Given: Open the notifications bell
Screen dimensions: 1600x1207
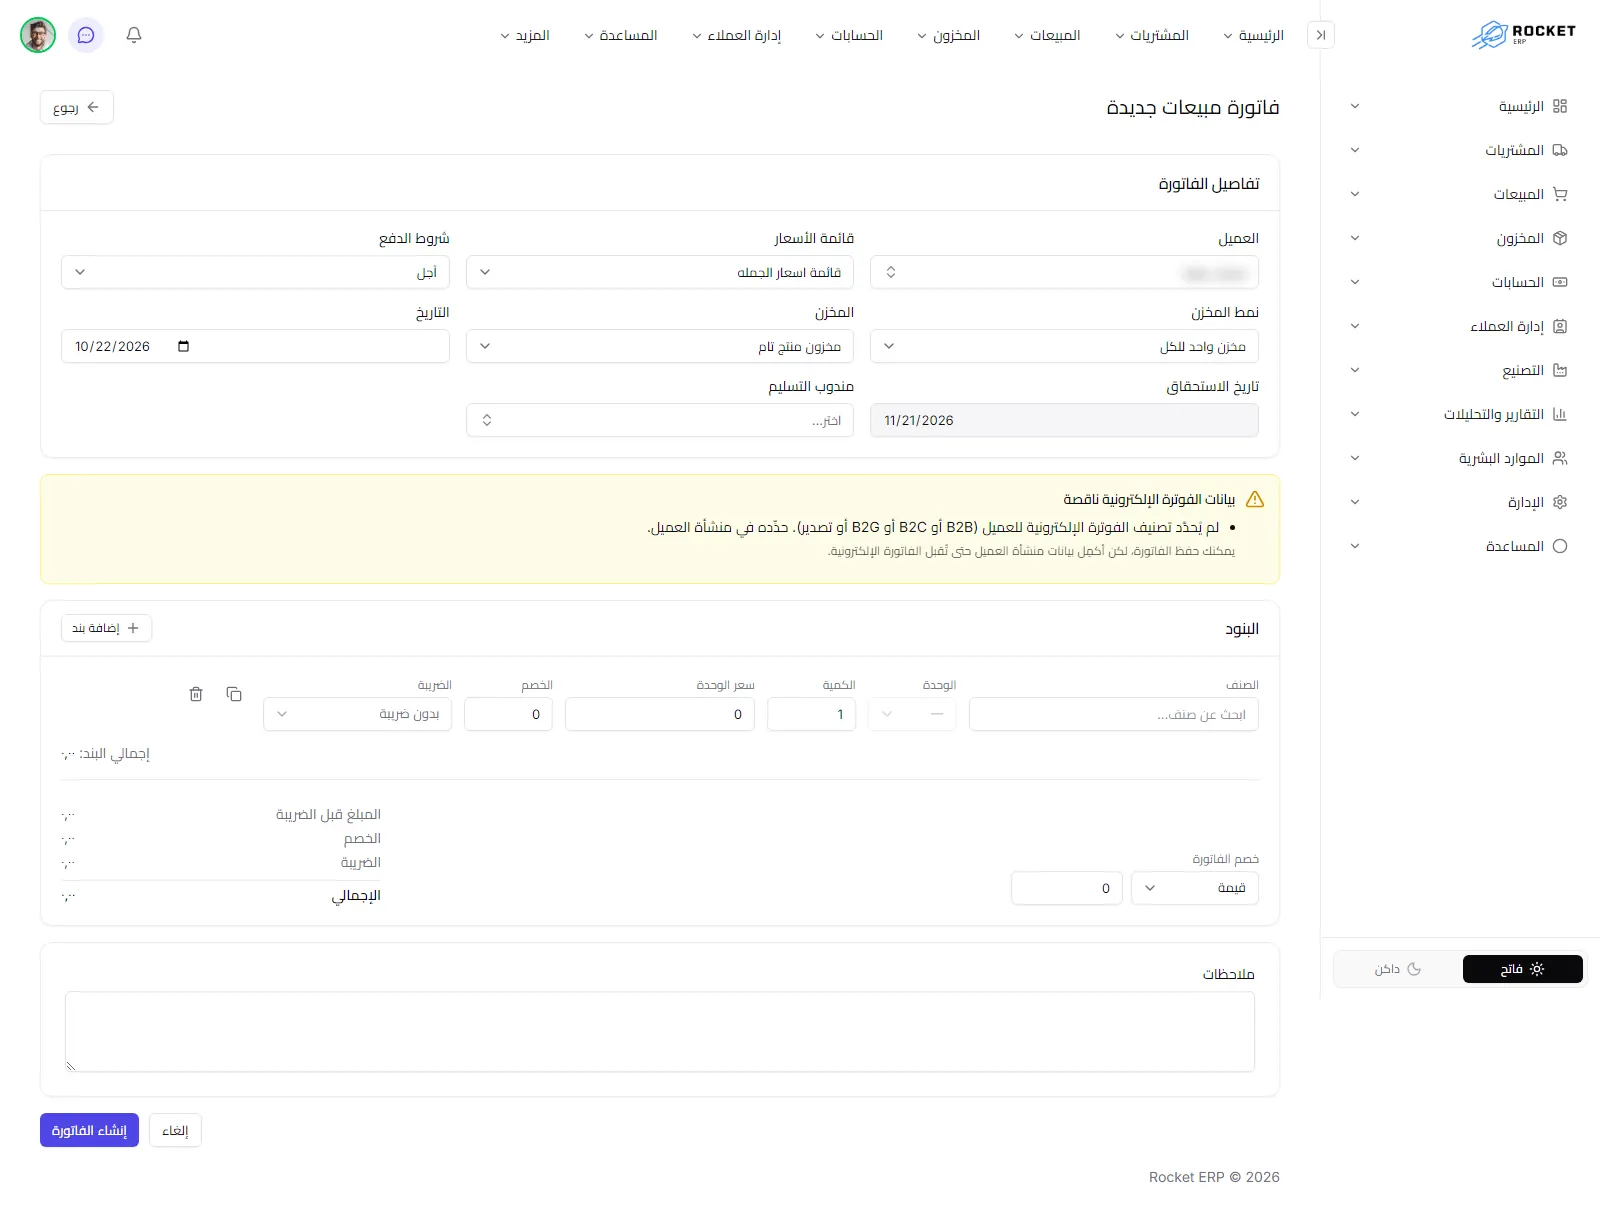Looking at the screenshot, I should (134, 35).
